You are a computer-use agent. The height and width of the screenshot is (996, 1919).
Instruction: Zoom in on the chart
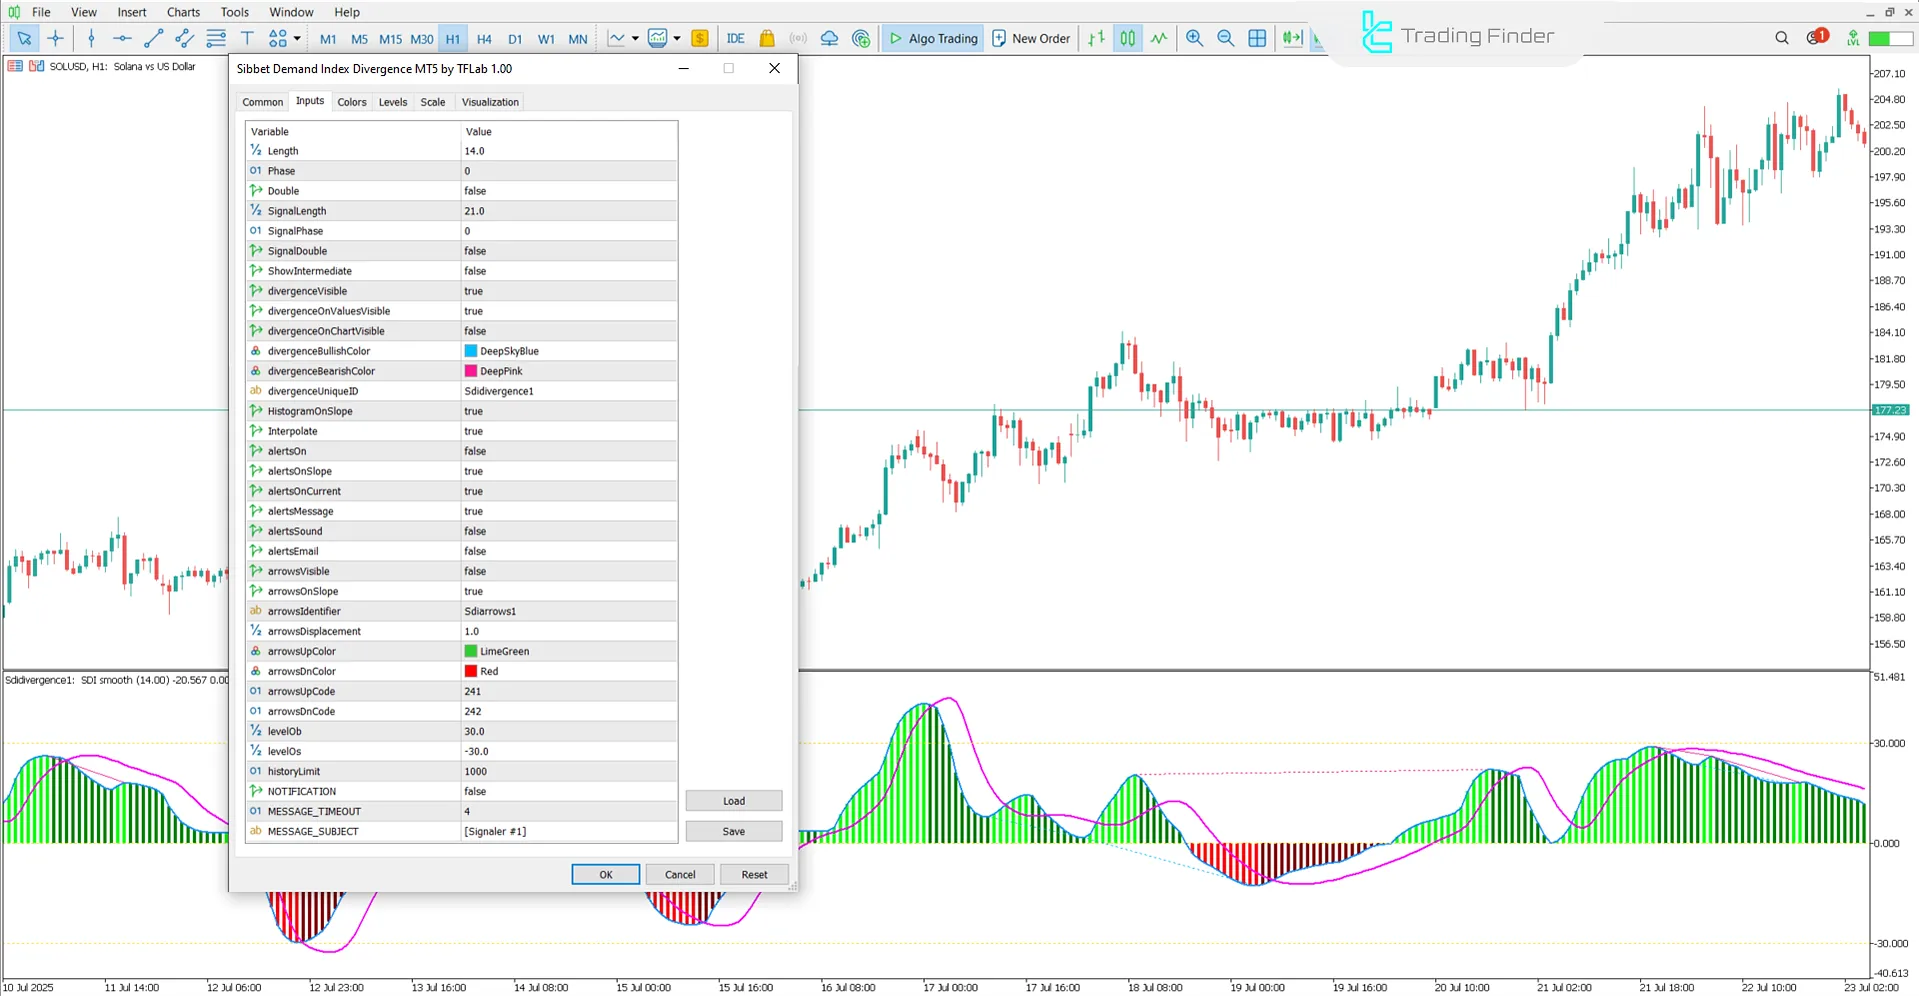coord(1194,38)
